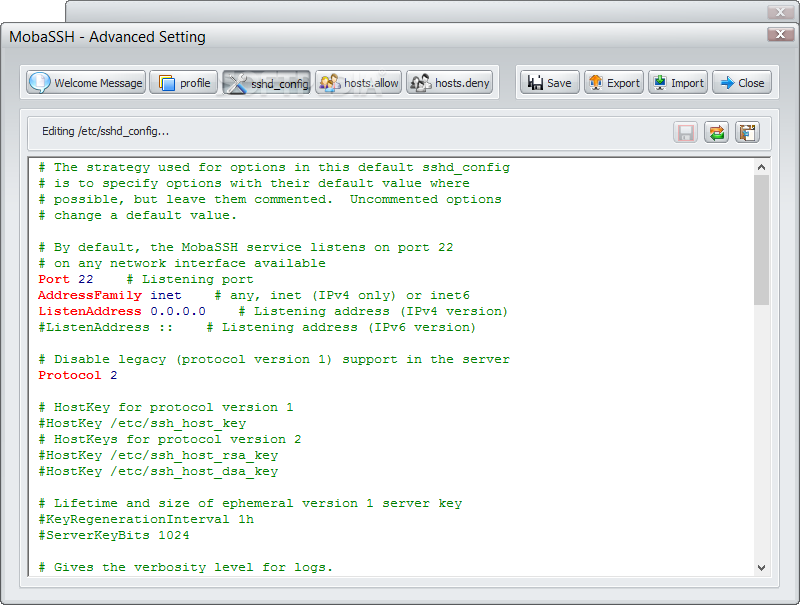
Task: Close the MobaSSH Advanced Setting window
Action: coord(780,35)
